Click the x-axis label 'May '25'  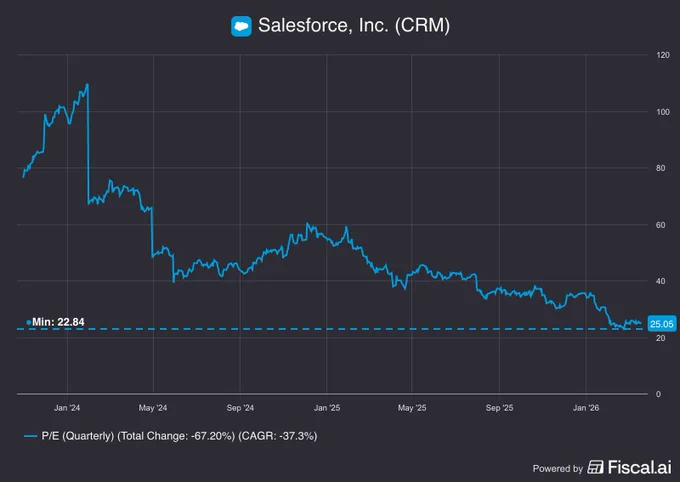pyautogui.click(x=412, y=408)
